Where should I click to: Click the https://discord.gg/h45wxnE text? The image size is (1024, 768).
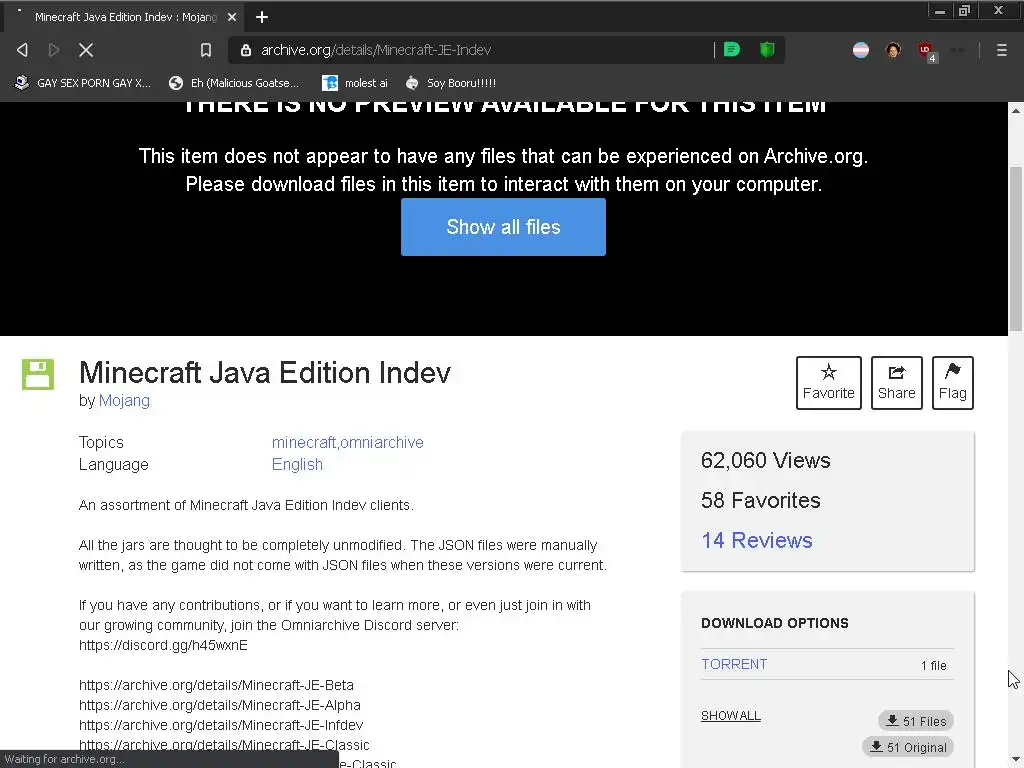click(163, 645)
